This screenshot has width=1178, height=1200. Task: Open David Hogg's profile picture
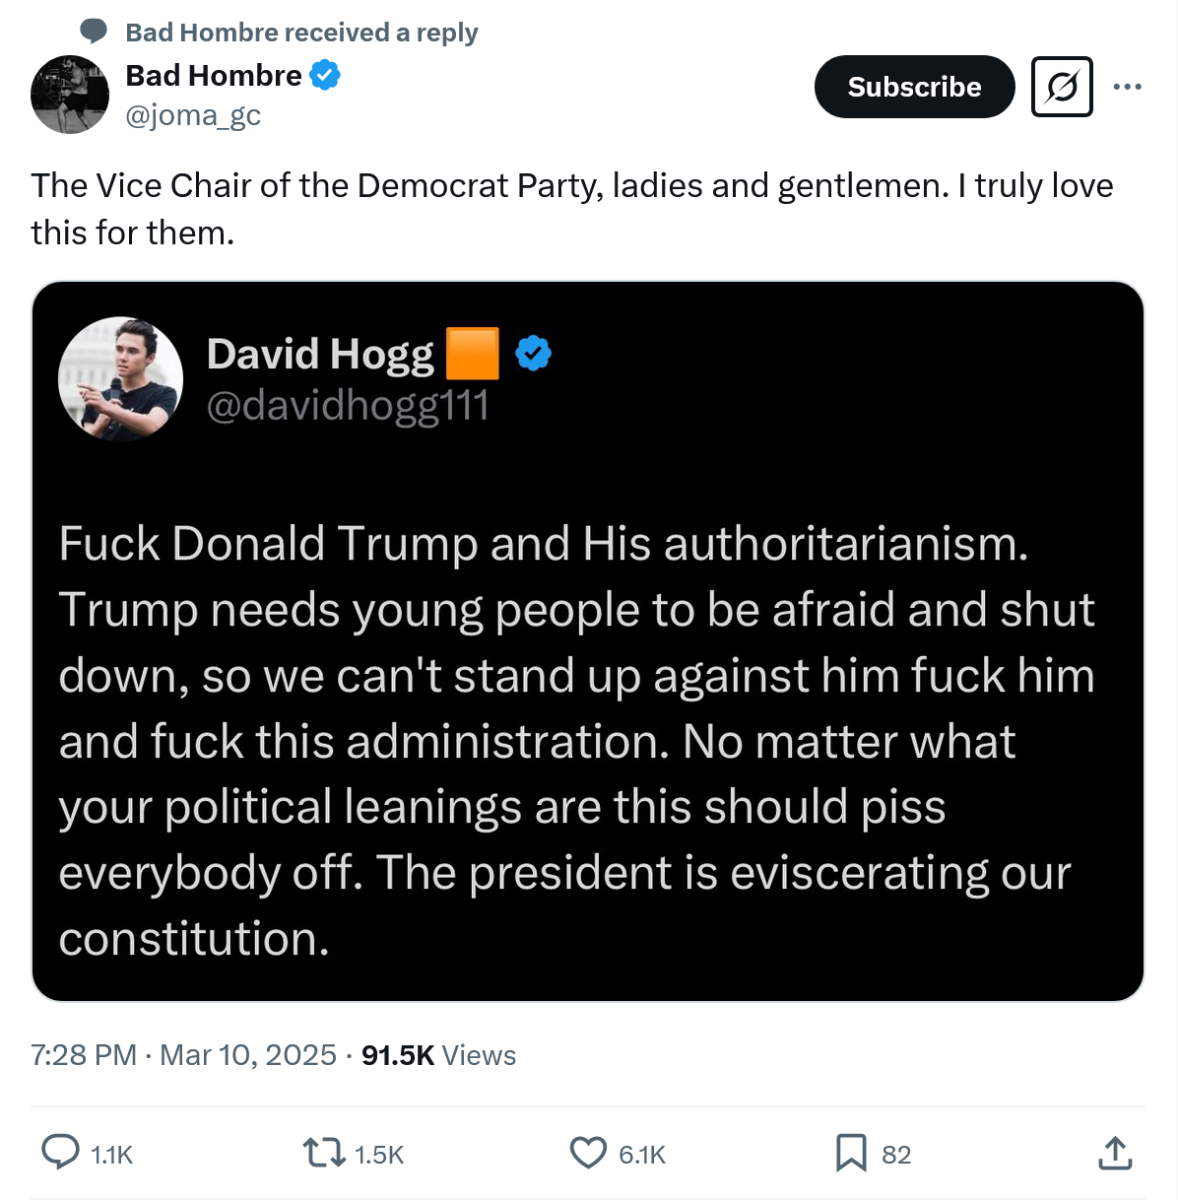(x=121, y=379)
